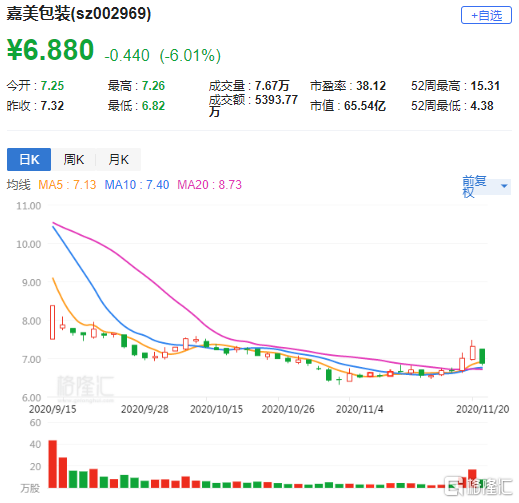Click 昨收 value 7.32
This screenshot has height=503, width=519.
coord(52,106)
